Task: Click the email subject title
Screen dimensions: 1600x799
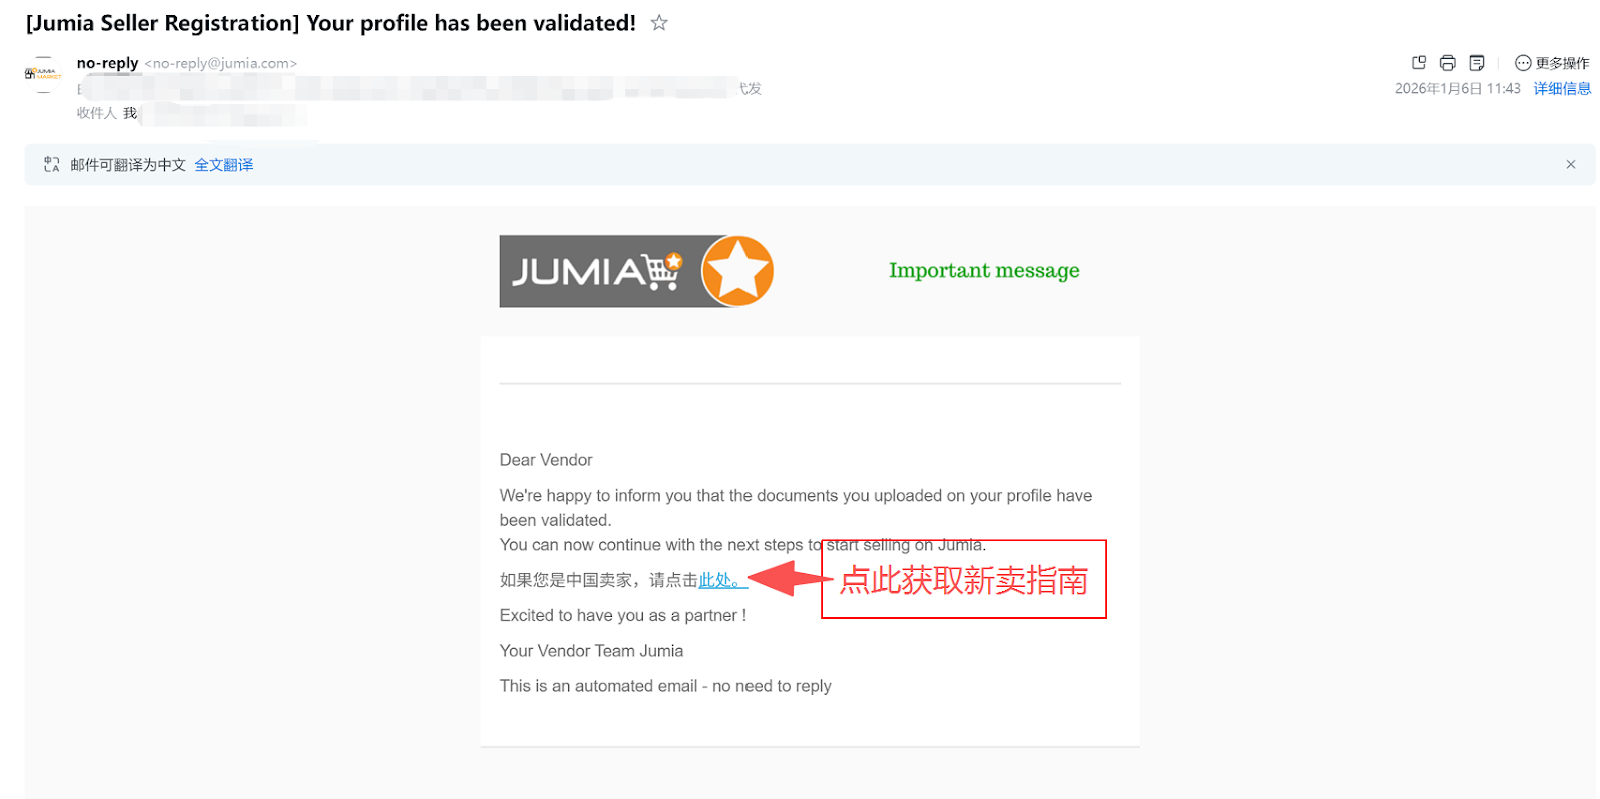Action: click(x=331, y=23)
